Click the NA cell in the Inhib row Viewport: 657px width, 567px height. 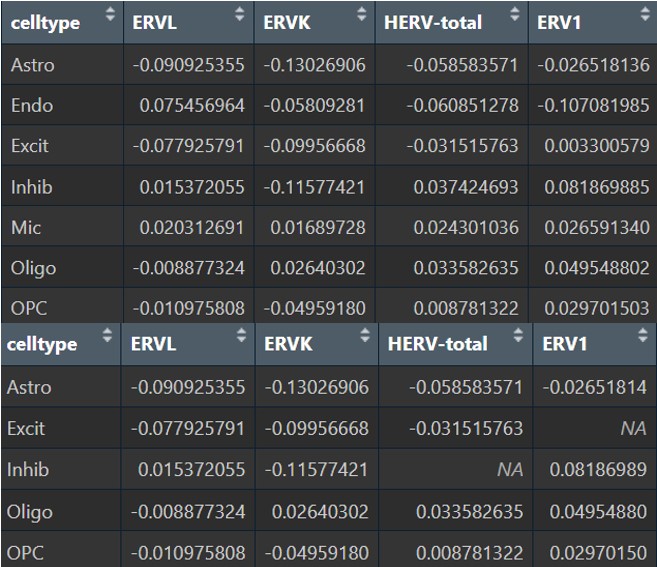[x=510, y=469]
